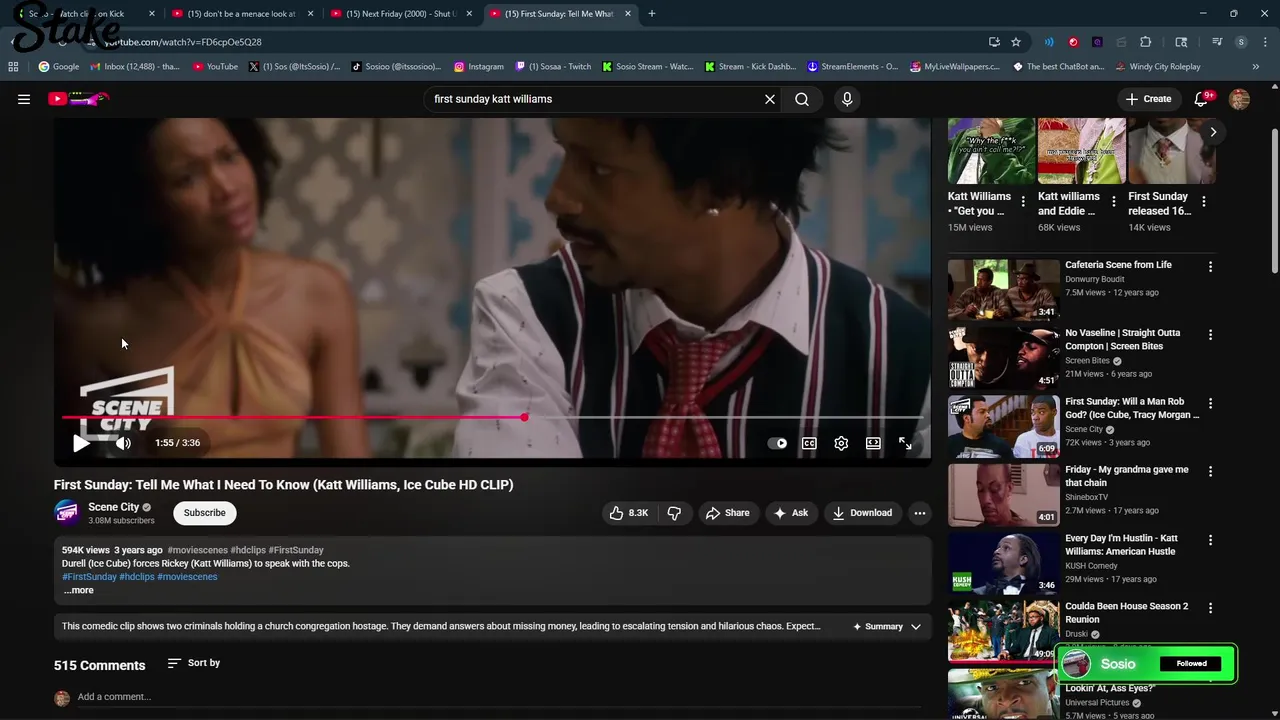This screenshot has width=1280, height=720.
Task: Expand the AI Summary chevron
Action: point(915,627)
